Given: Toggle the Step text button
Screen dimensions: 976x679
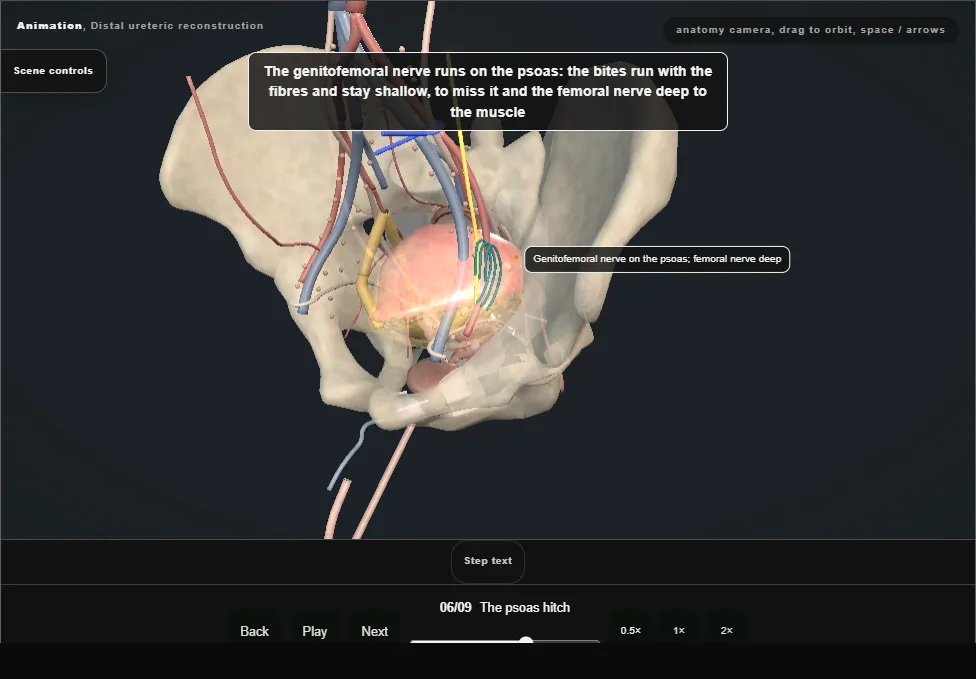Looking at the screenshot, I should [488, 561].
